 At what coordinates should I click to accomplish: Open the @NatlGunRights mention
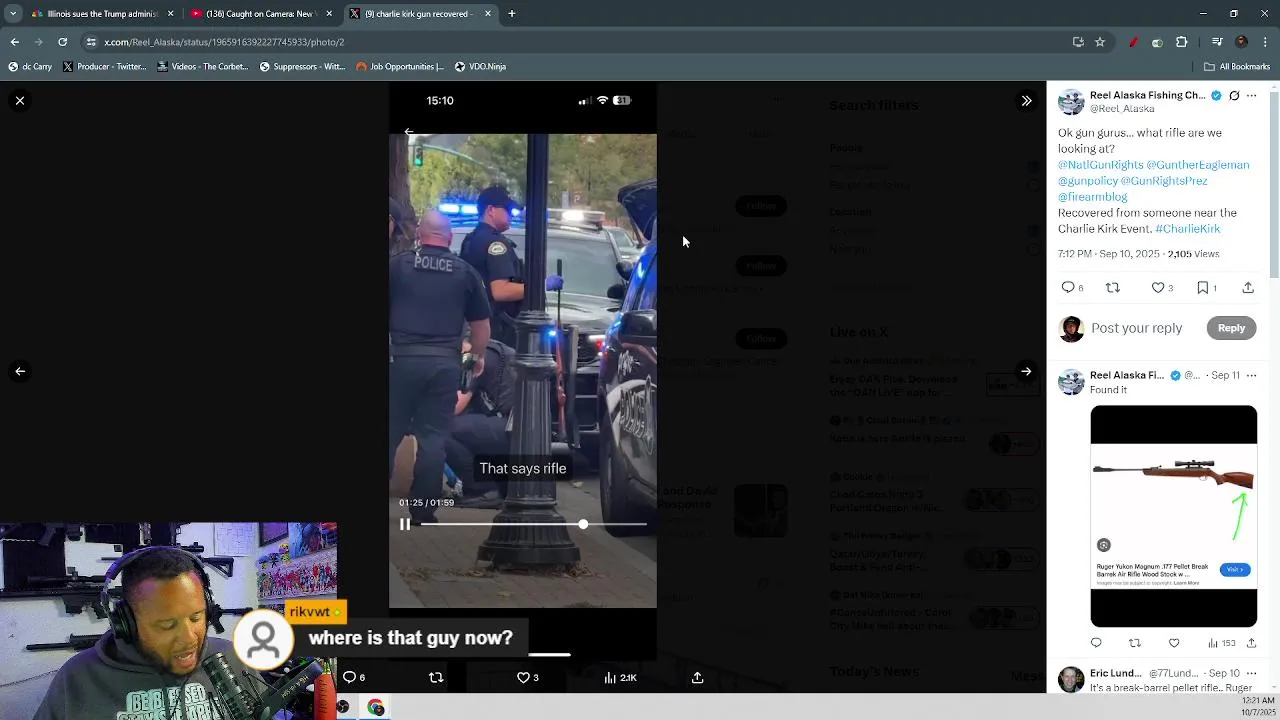(1100, 165)
